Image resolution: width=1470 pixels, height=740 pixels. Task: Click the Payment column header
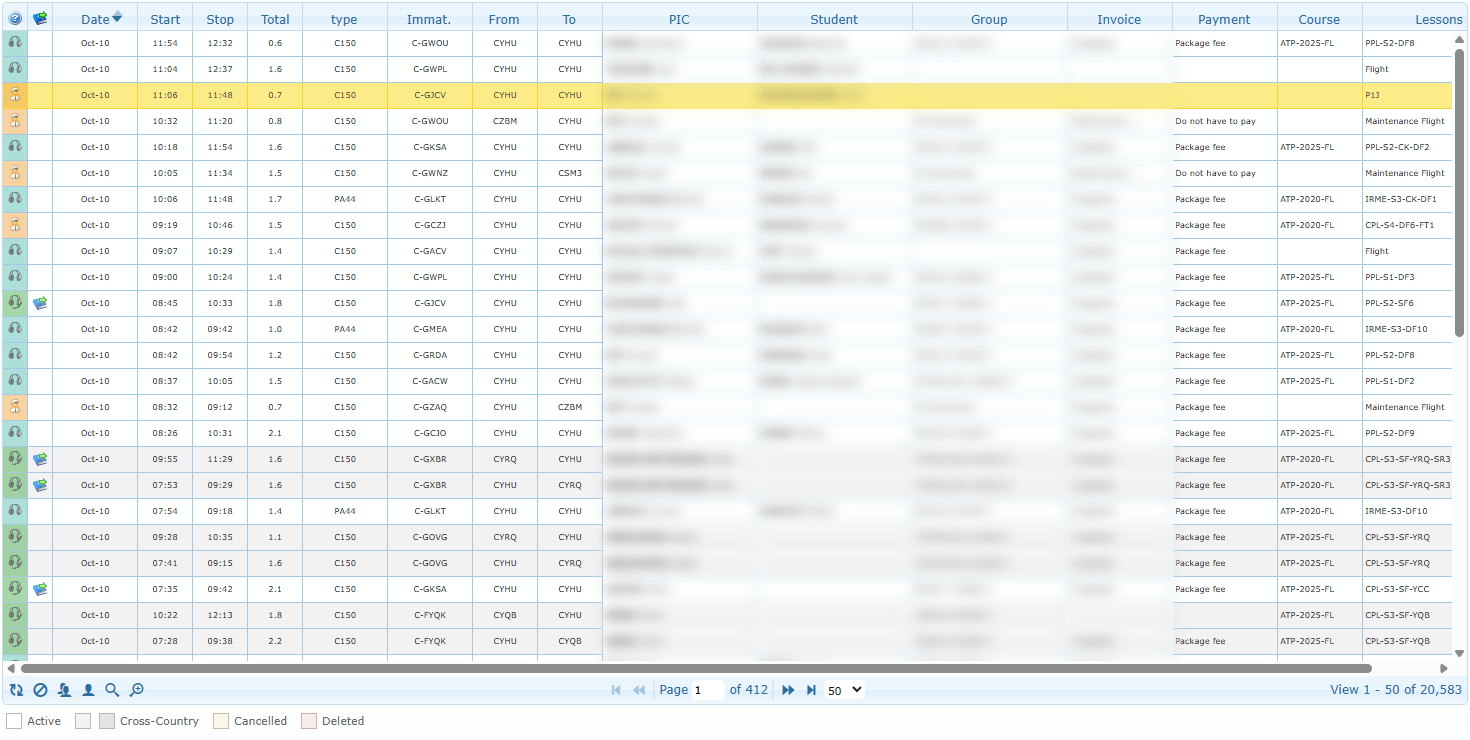[x=1224, y=19]
